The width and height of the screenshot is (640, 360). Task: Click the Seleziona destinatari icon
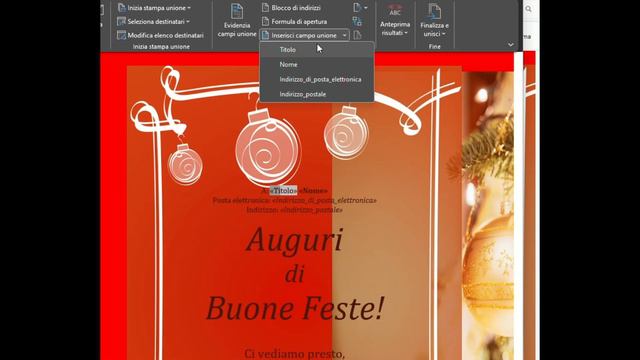121,22
